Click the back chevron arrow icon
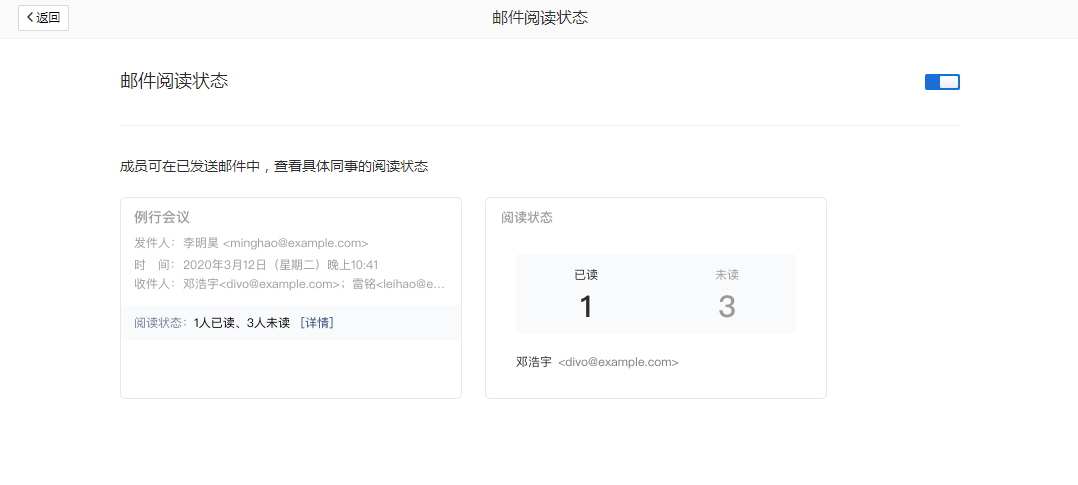This screenshot has width=1078, height=485. (30, 18)
